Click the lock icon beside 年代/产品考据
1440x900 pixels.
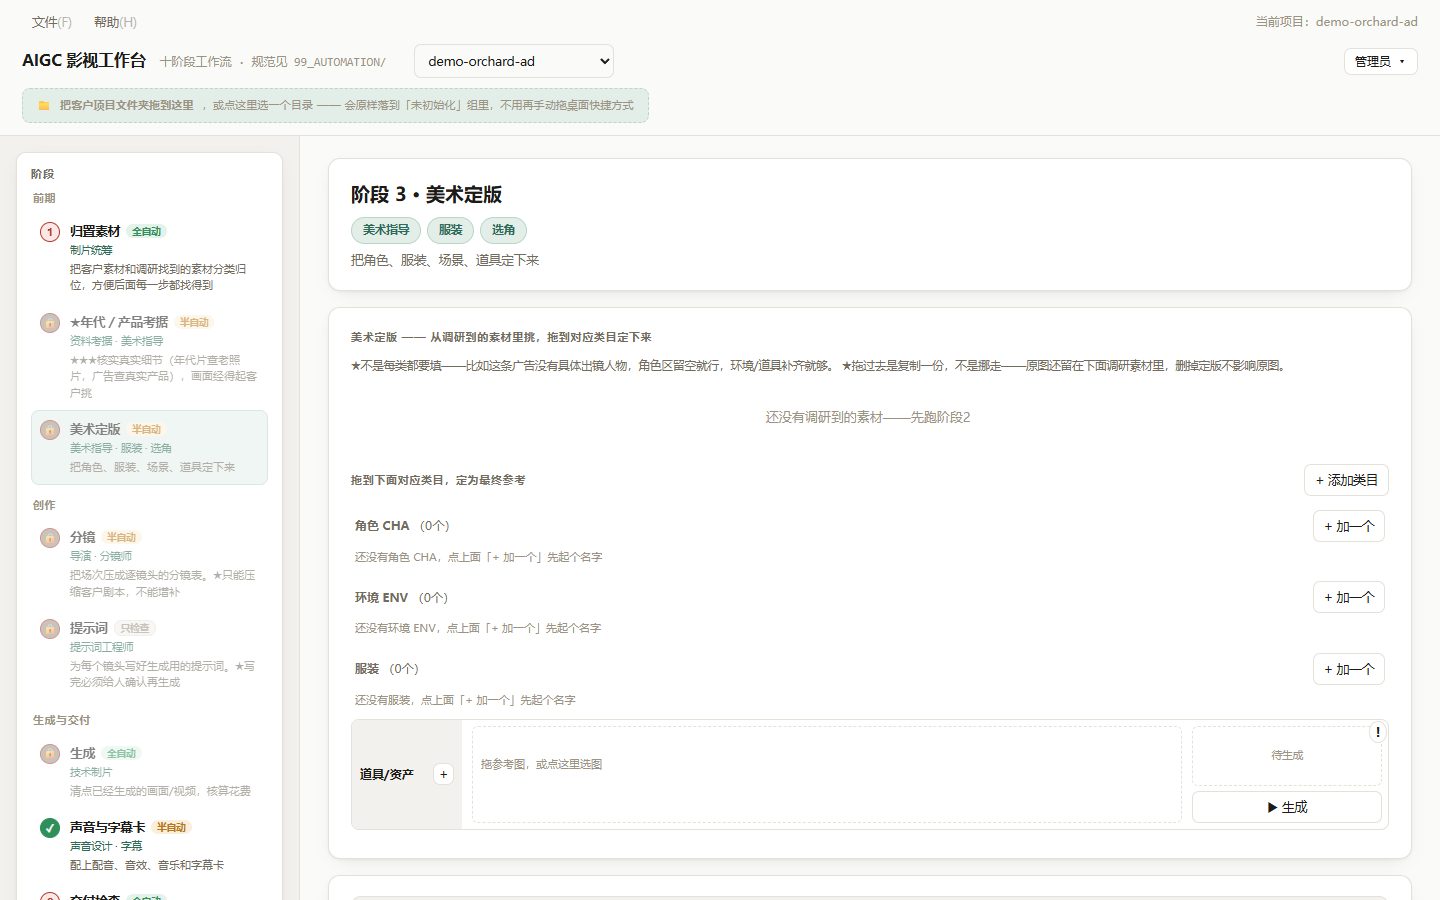(x=50, y=323)
